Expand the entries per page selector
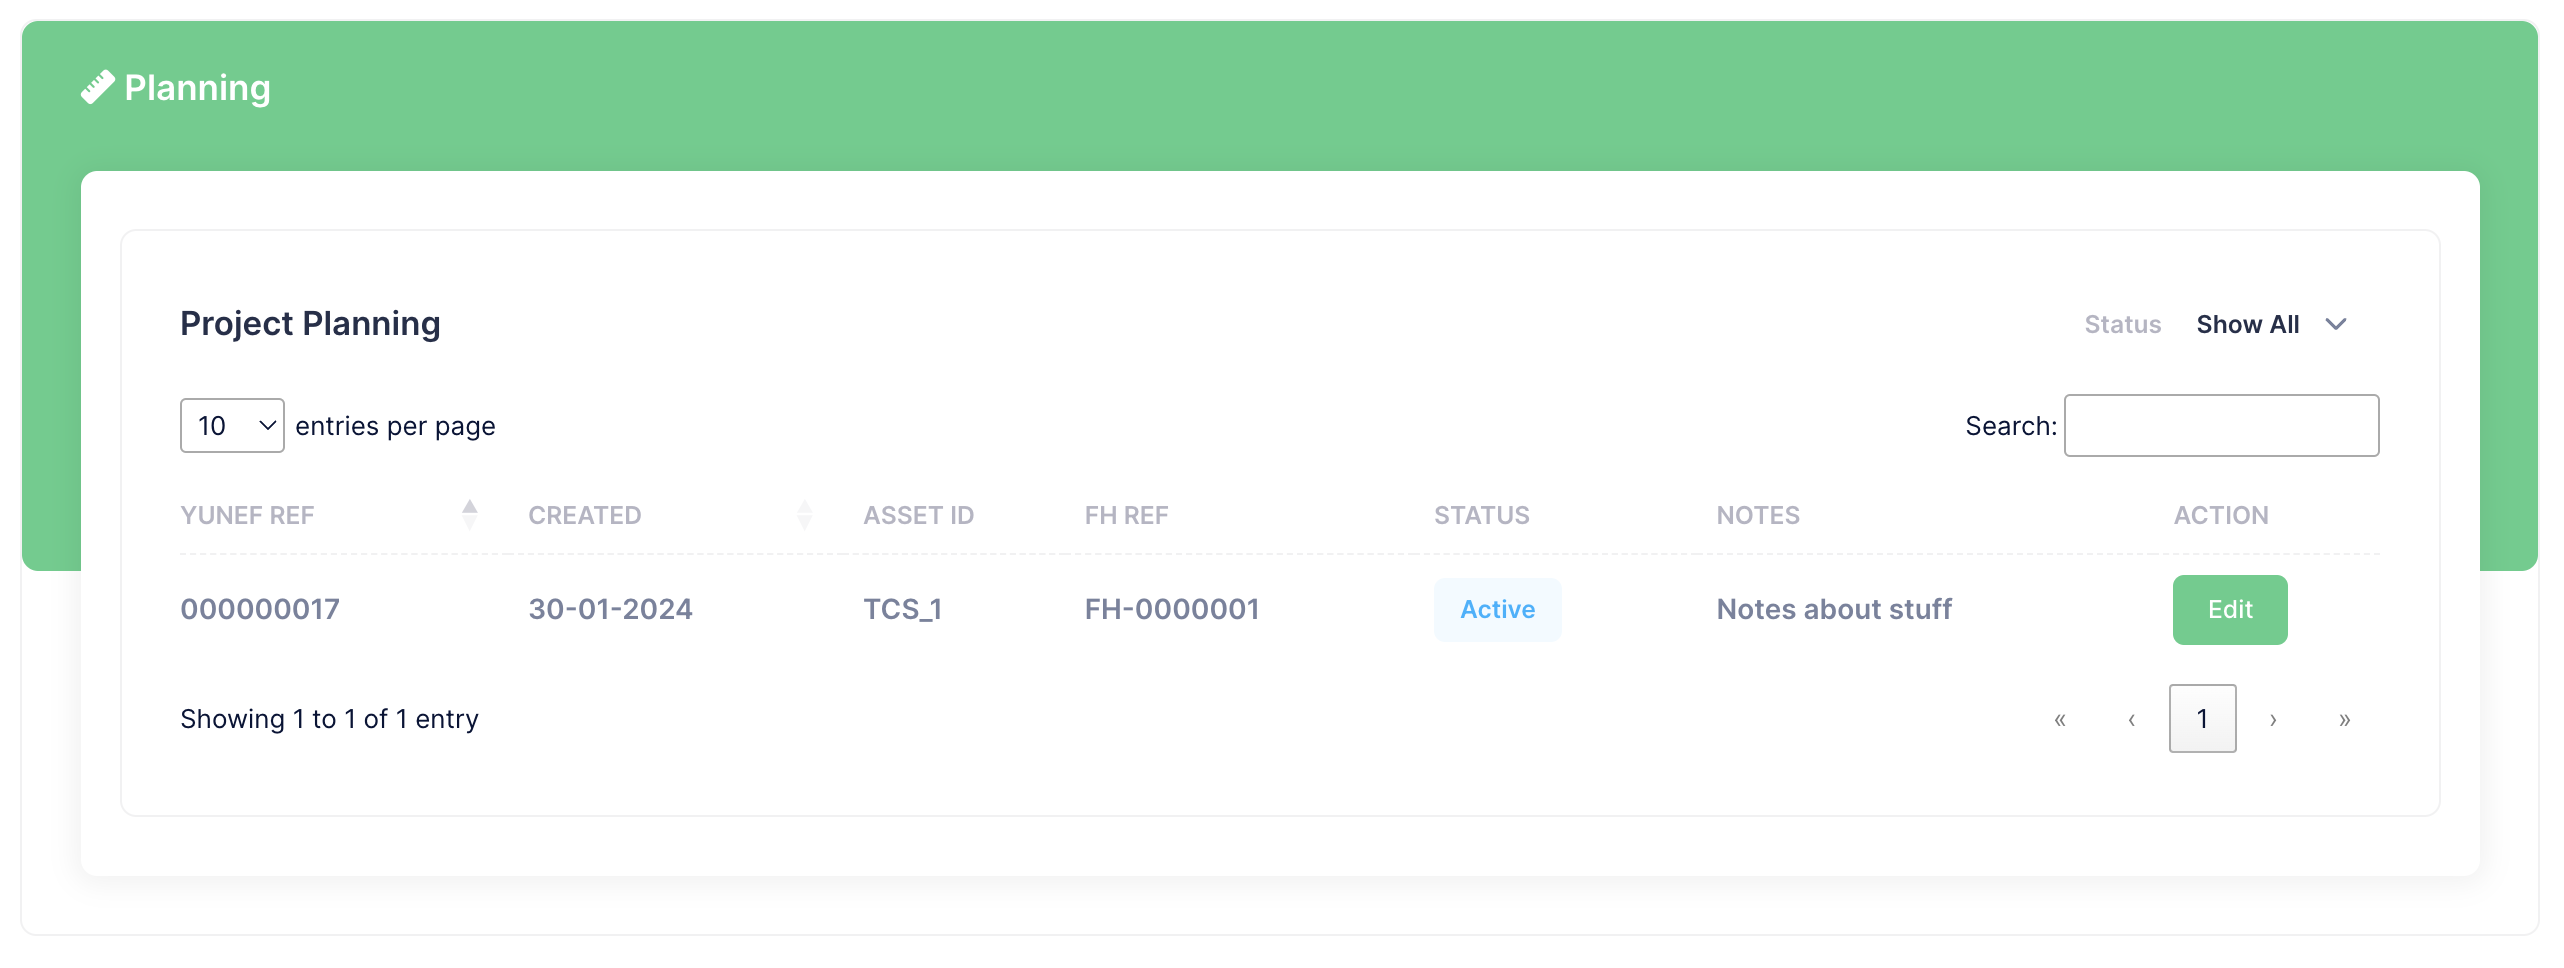Viewport: 2564px width, 968px height. click(232, 426)
